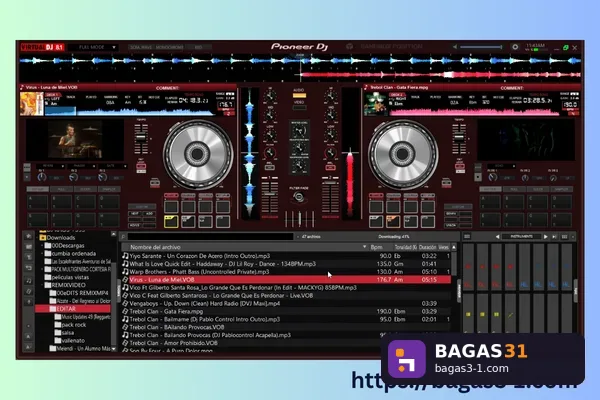
Task: Click the crossfader at mixer bottom
Action: click(x=300, y=219)
